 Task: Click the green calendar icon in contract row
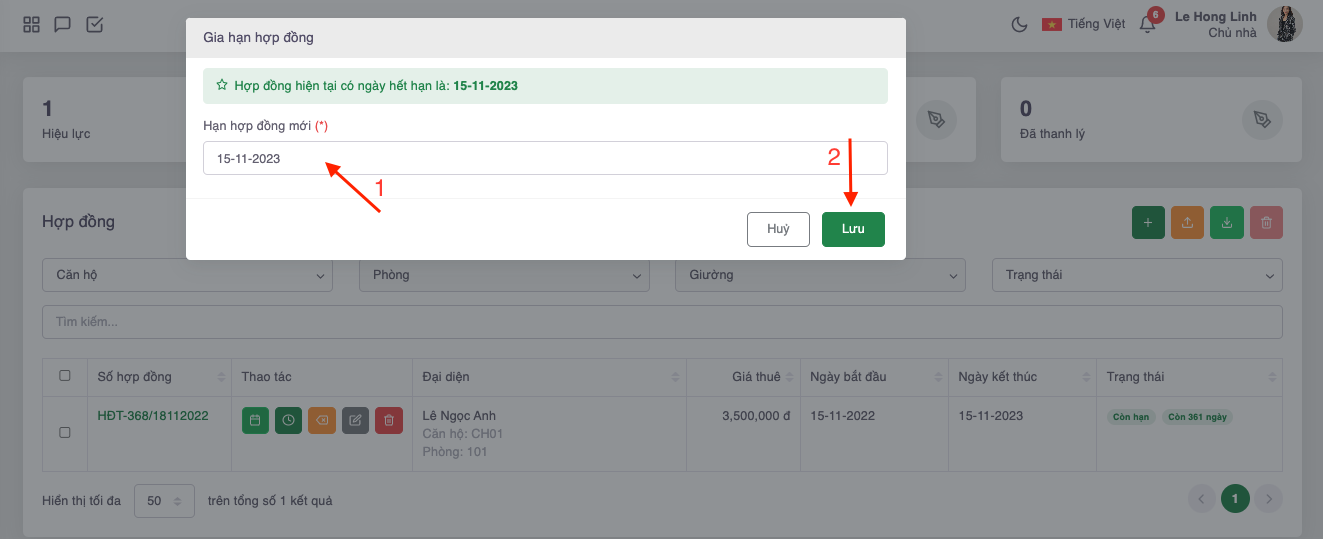point(255,421)
